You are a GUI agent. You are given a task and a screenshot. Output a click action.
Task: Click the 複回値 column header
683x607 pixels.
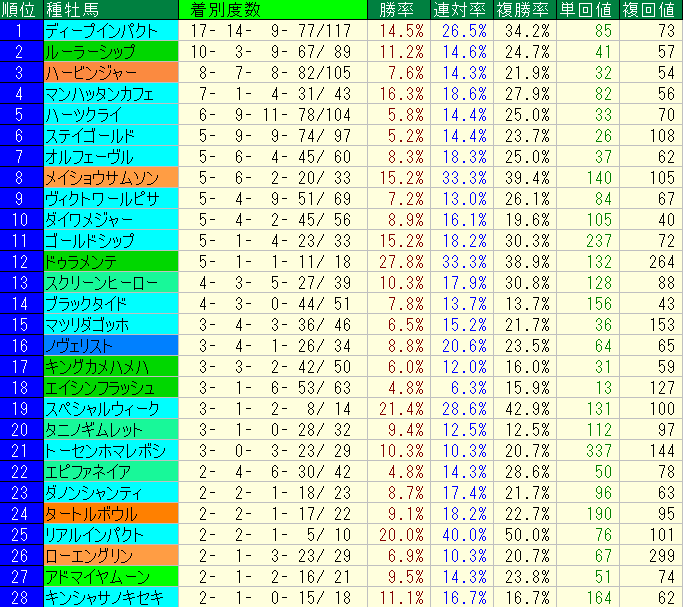[651, 10]
